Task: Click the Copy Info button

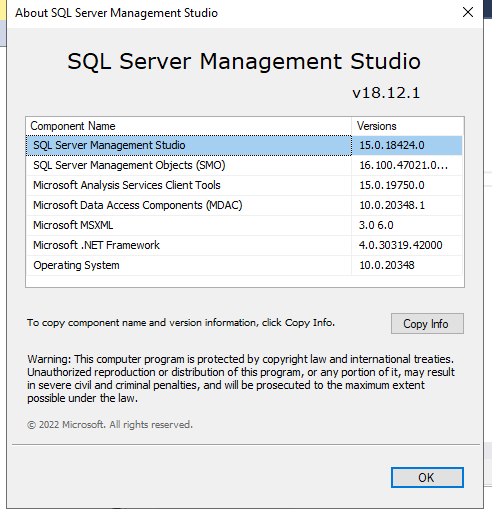Action: pos(427,323)
